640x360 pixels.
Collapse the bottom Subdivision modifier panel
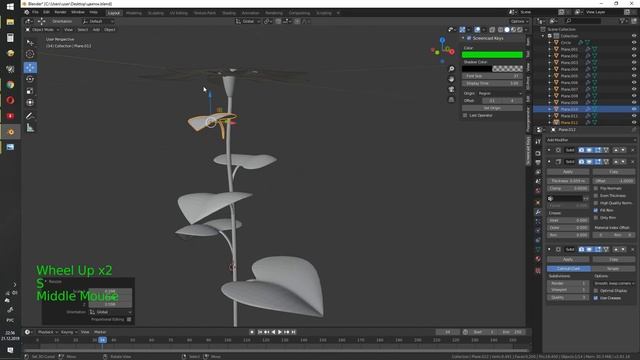tap(549, 249)
